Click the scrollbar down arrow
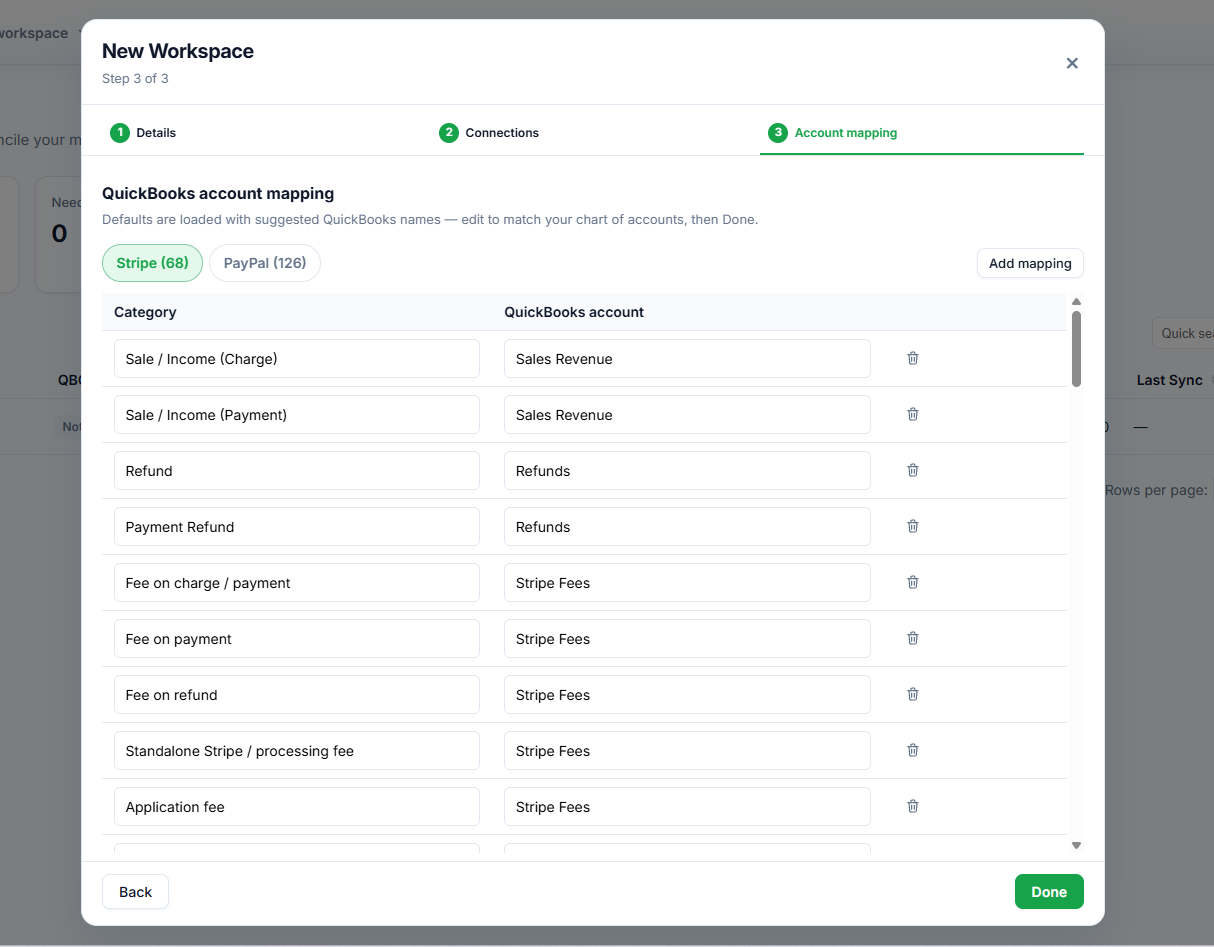This screenshot has width=1214, height=947. (x=1076, y=845)
